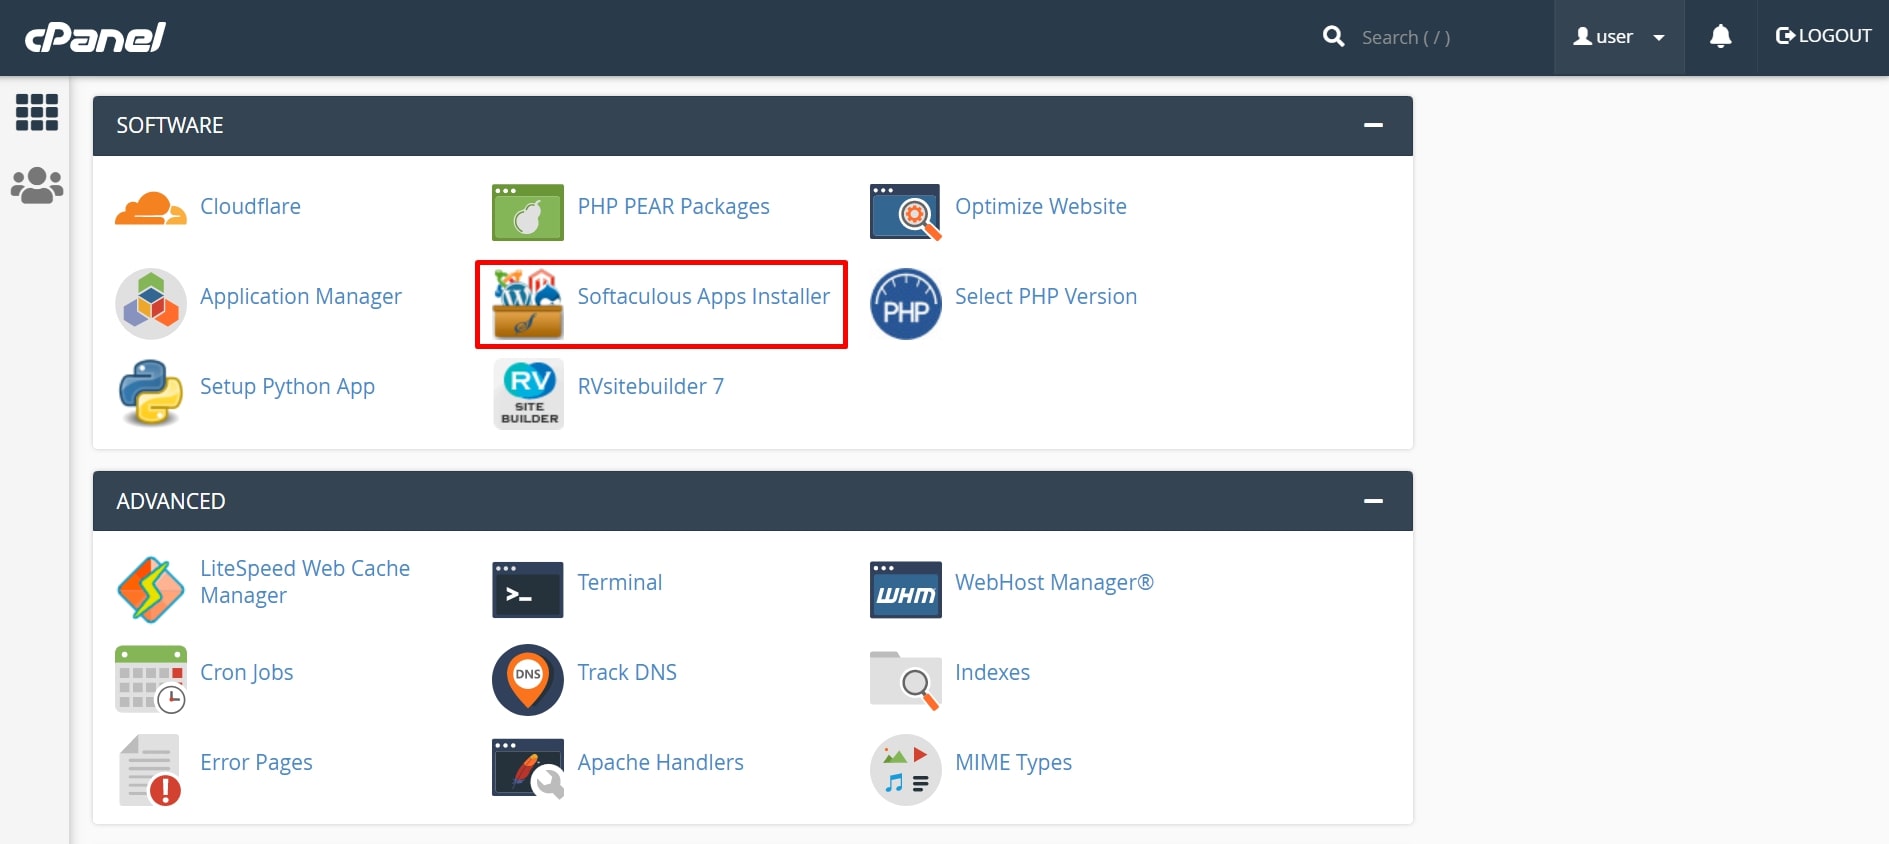Open the Softaculous Apps Installer link
The width and height of the screenshot is (1889, 844).
click(x=704, y=297)
